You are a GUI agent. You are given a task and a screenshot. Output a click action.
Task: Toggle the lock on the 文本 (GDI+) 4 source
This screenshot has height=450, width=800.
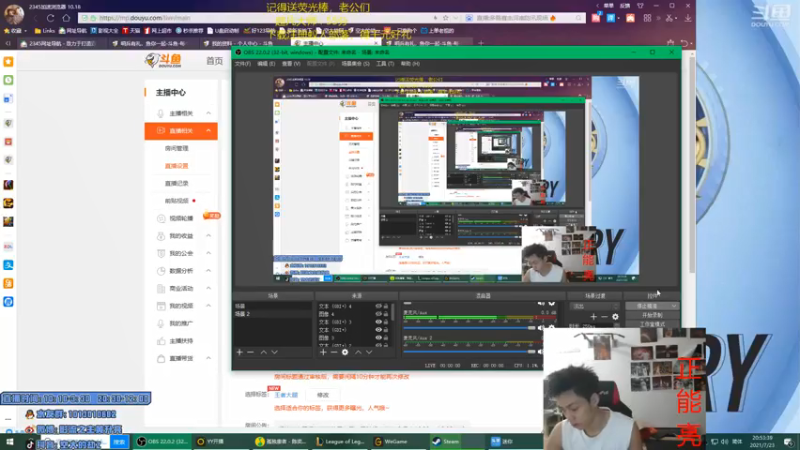(386, 306)
